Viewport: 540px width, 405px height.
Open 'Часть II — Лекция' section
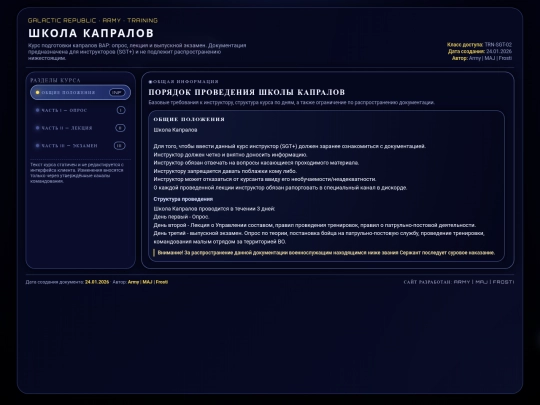coord(80,128)
